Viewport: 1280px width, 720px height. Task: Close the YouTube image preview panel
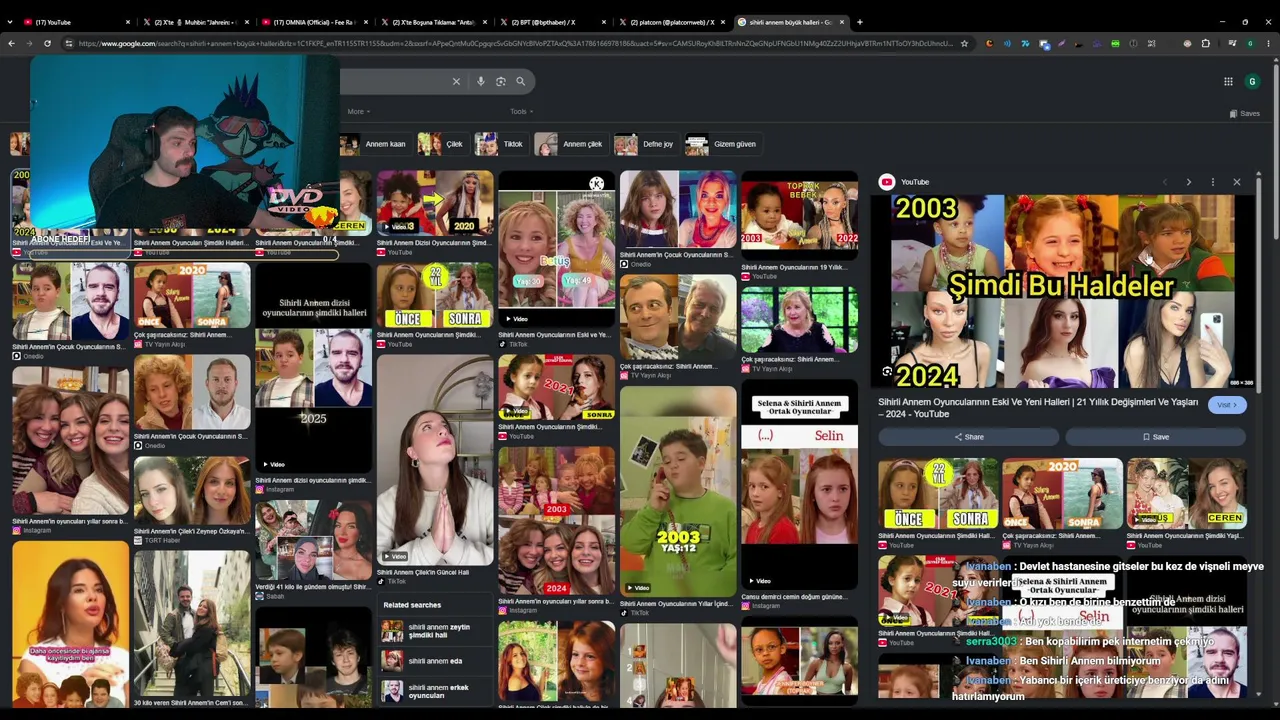point(1237,182)
